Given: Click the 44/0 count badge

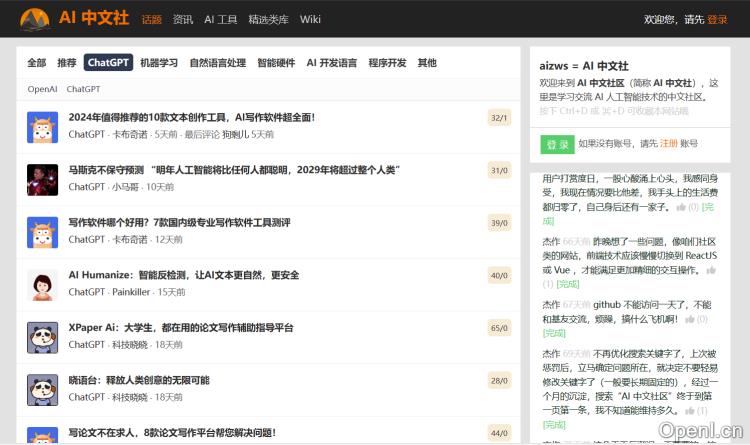Looking at the screenshot, I should pyautogui.click(x=499, y=433).
